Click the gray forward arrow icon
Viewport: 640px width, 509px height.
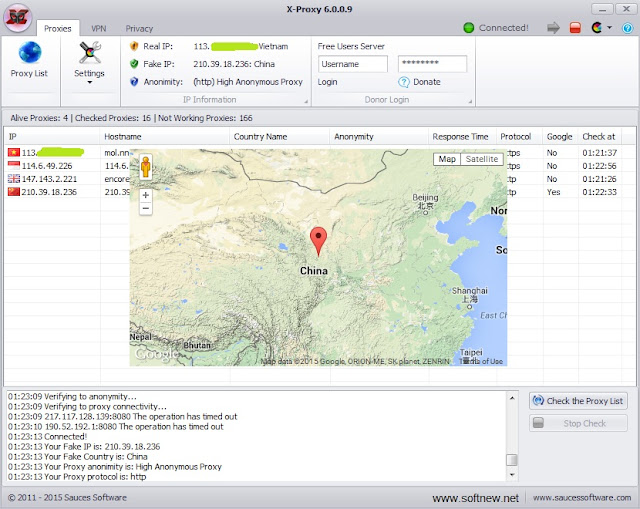coord(553,28)
